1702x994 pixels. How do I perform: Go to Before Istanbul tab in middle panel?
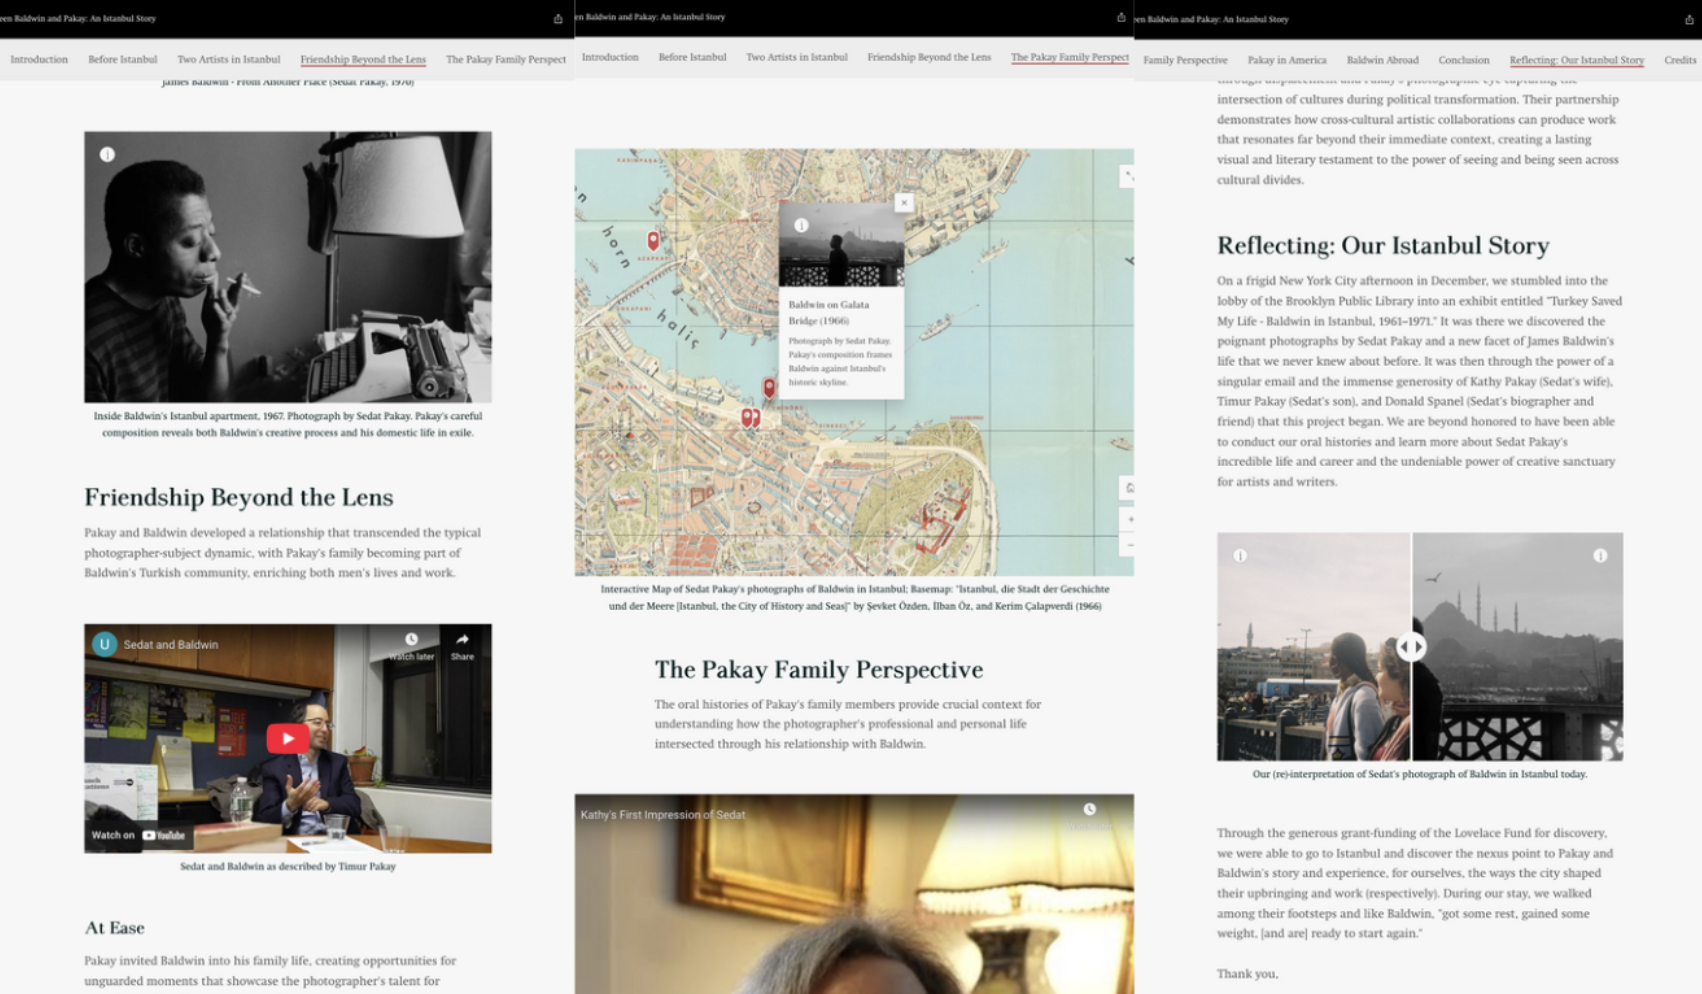pyautogui.click(x=692, y=57)
